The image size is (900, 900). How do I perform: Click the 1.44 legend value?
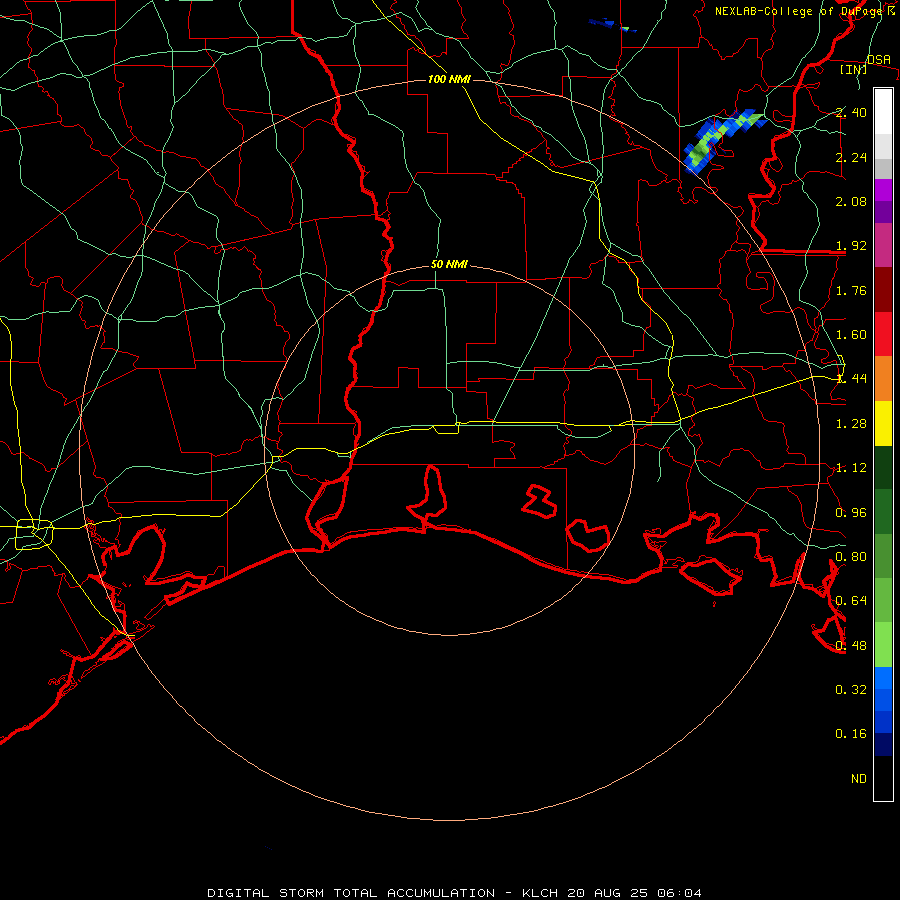pyautogui.click(x=851, y=378)
